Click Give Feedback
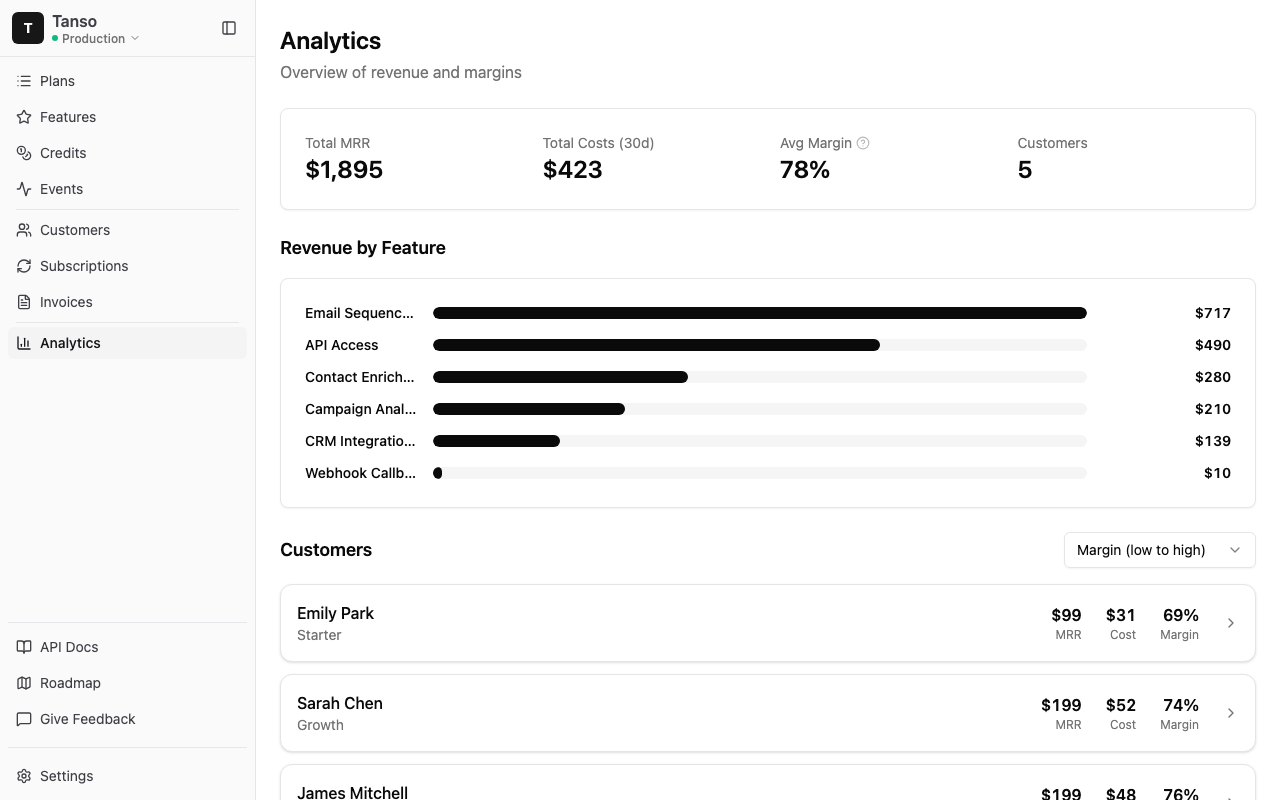The height and width of the screenshot is (800, 1280). tap(87, 719)
